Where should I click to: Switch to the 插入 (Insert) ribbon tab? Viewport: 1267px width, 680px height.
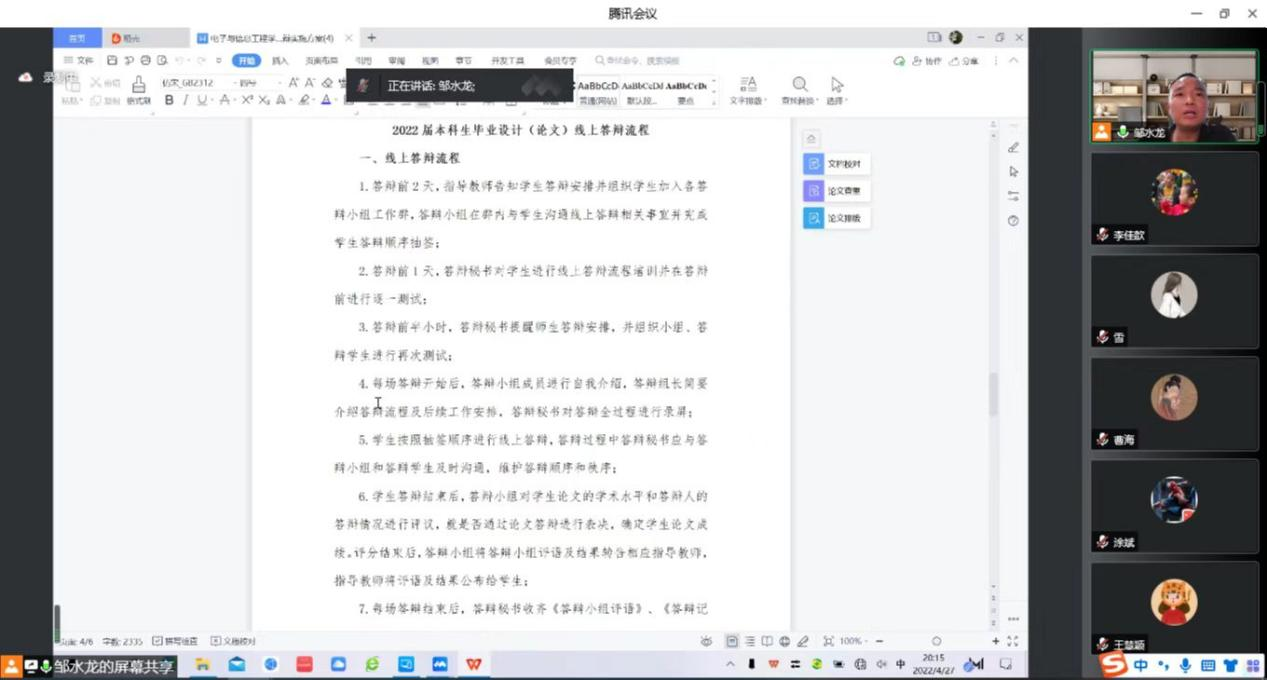[280, 61]
